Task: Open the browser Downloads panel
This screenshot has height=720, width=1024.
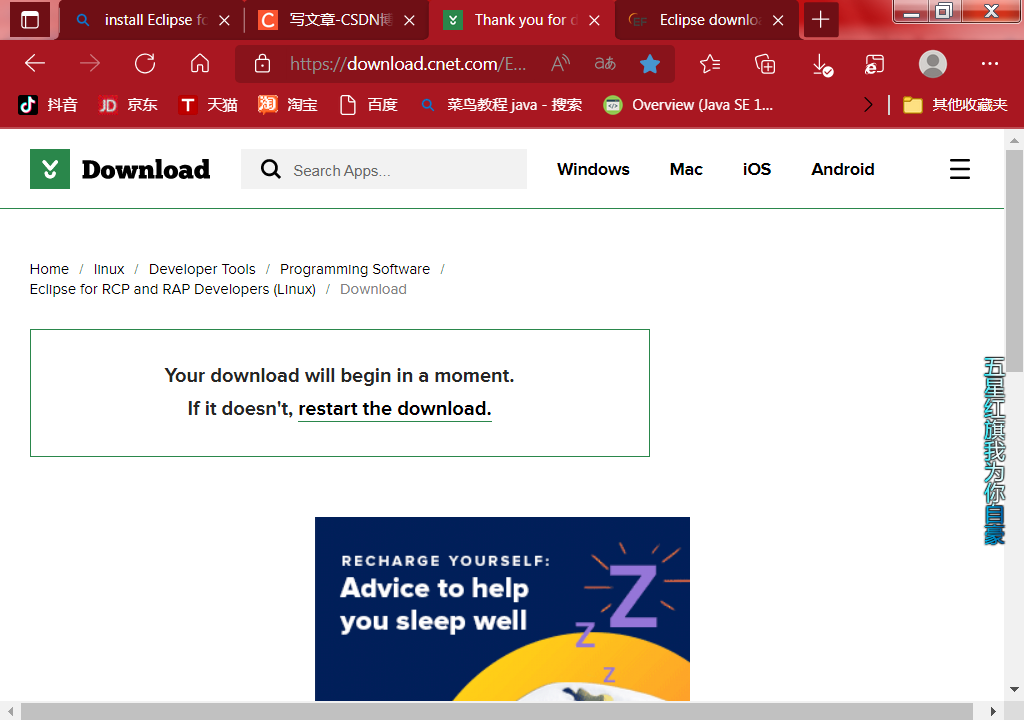Action: tap(822, 64)
